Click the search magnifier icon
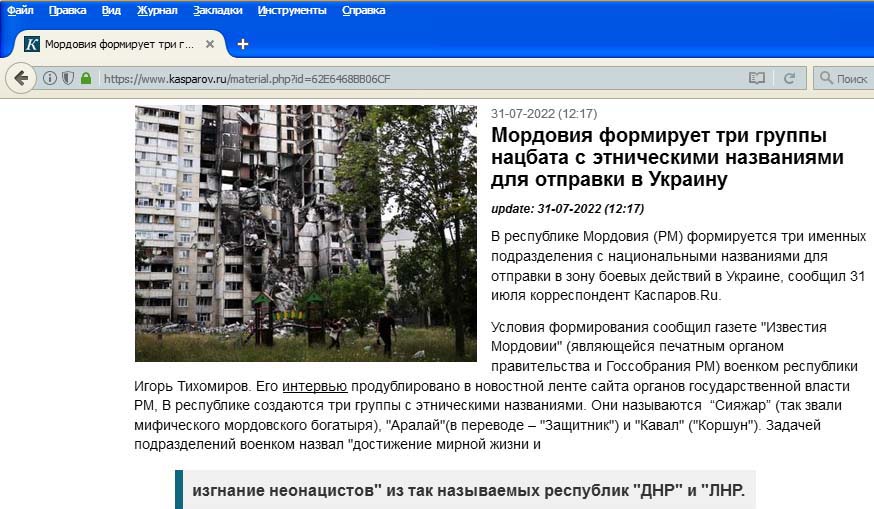This screenshot has width=874, height=509. click(x=826, y=78)
